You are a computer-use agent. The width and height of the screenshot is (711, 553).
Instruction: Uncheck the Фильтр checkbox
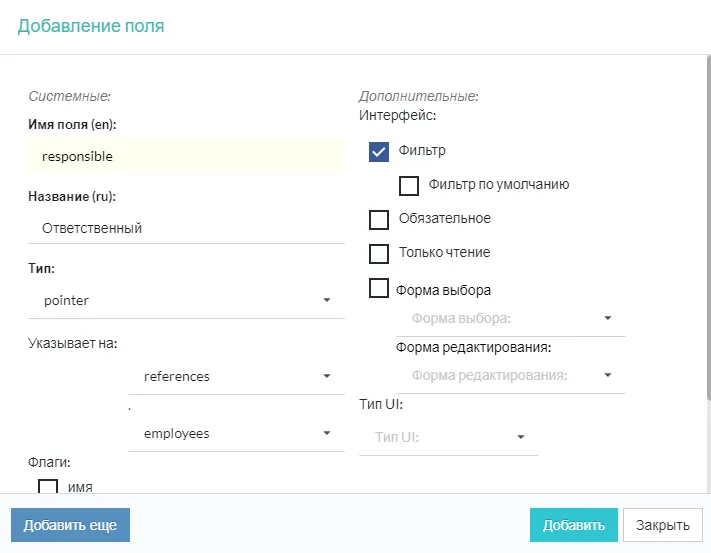tap(379, 151)
